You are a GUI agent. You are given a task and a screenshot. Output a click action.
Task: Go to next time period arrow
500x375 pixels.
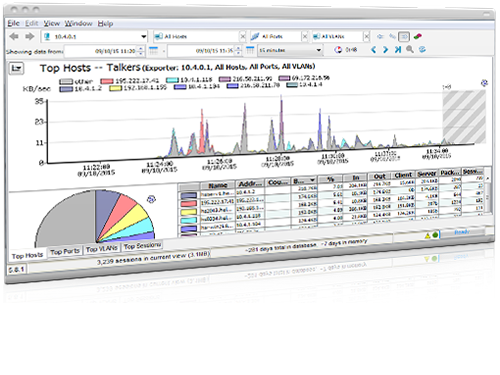(x=385, y=50)
